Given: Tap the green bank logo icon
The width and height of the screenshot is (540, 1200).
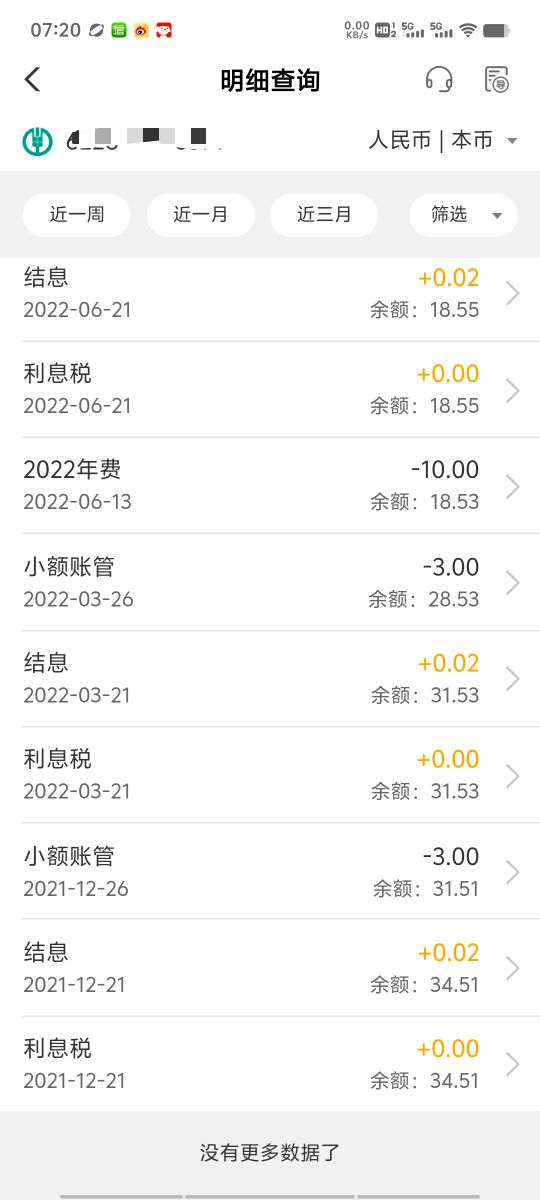Looking at the screenshot, I should click(x=38, y=141).
